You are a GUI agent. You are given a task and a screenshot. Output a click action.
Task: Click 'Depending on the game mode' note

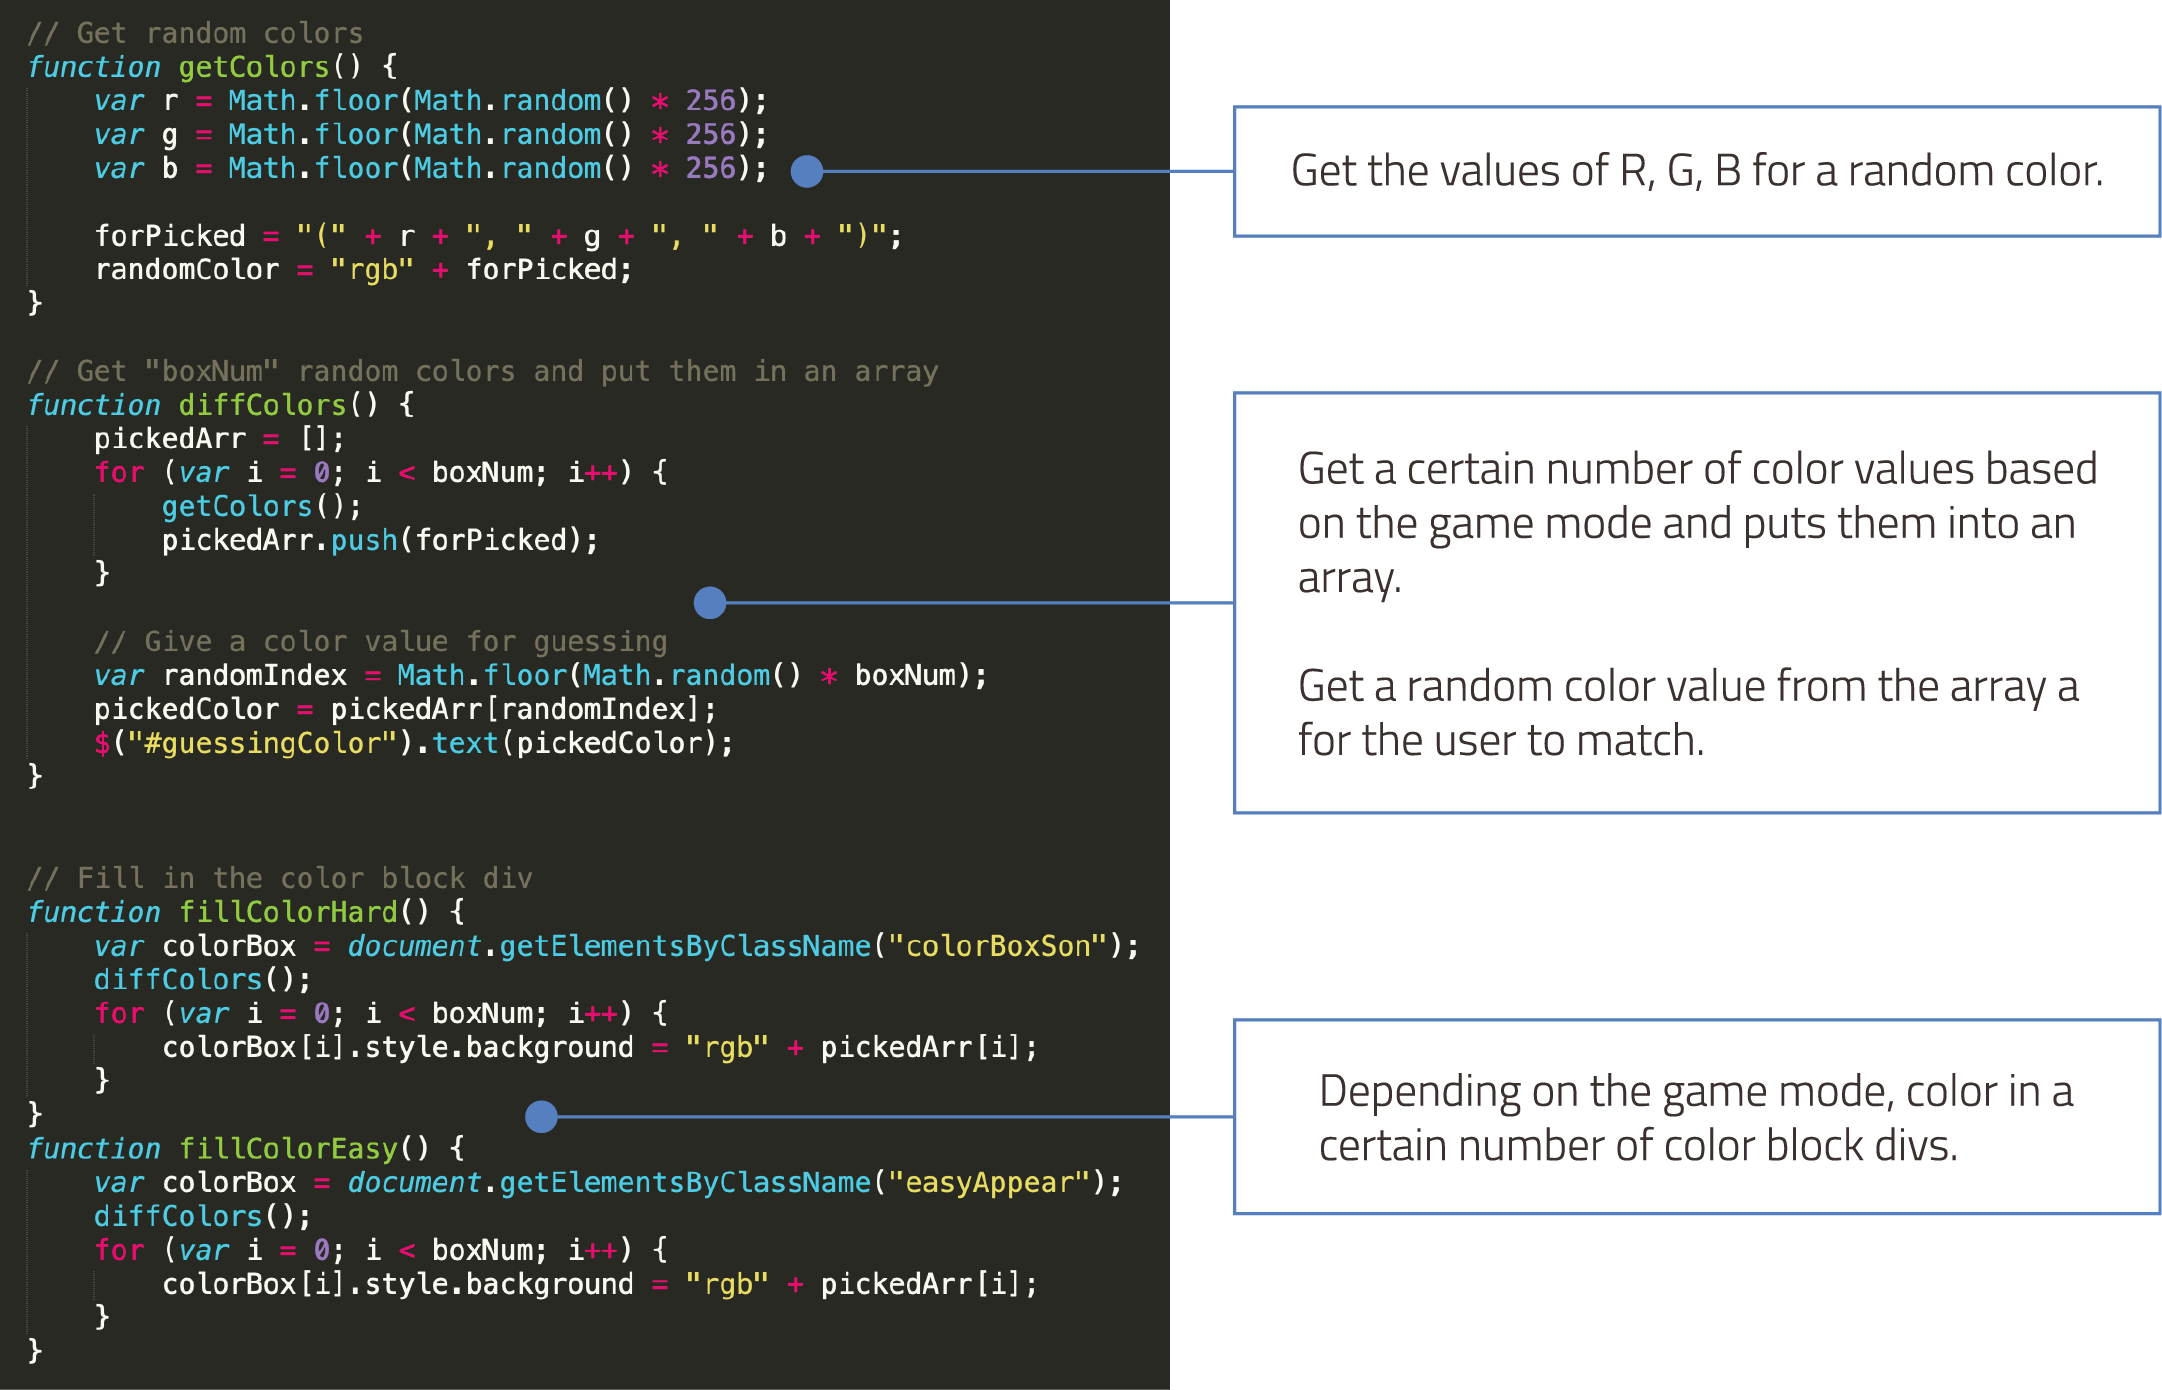pos(1696,1118)
